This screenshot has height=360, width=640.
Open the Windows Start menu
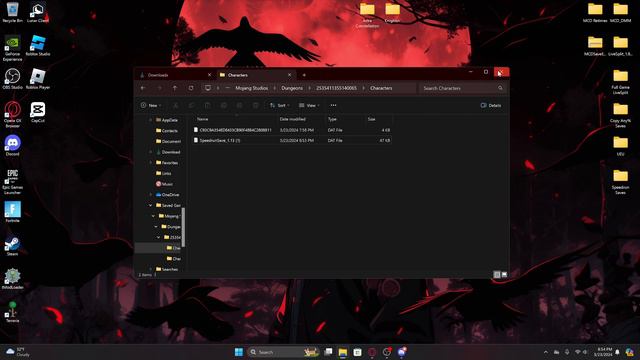(x=239, y=352)
